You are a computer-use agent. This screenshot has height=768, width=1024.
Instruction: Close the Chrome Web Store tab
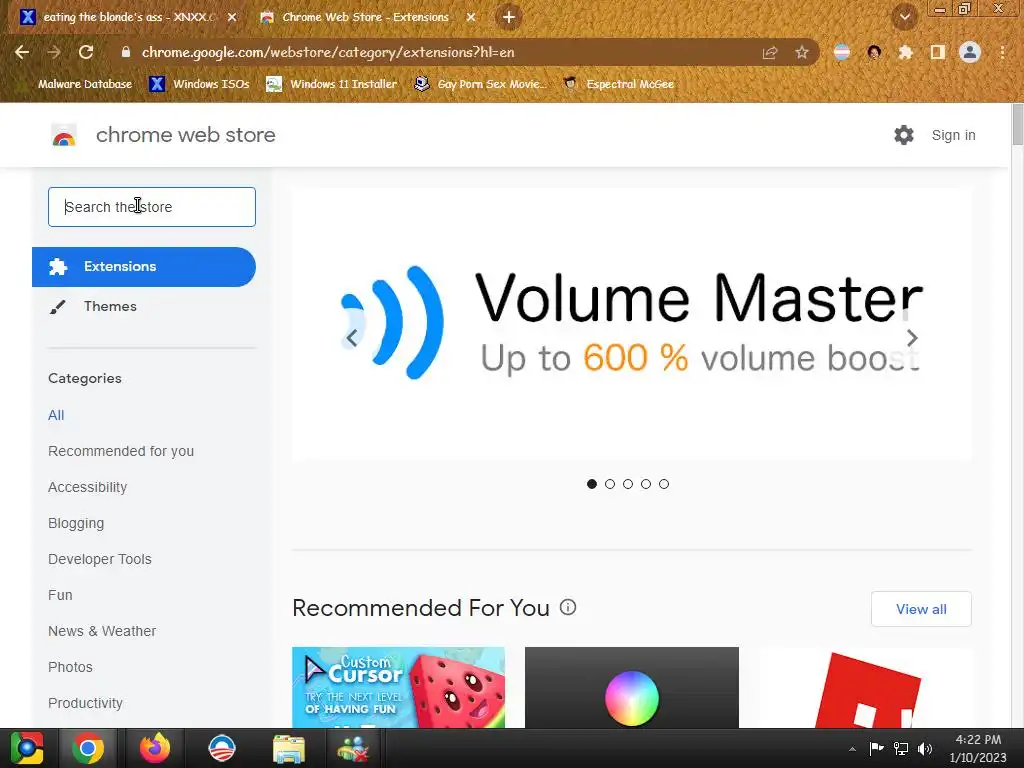[x=470, y=18]
